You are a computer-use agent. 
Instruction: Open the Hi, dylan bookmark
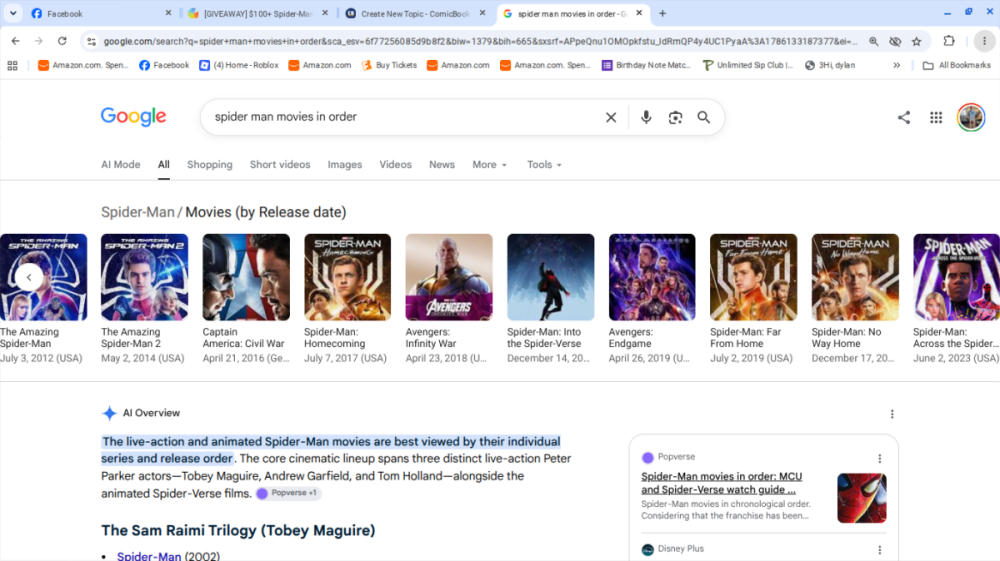(830, 65)
